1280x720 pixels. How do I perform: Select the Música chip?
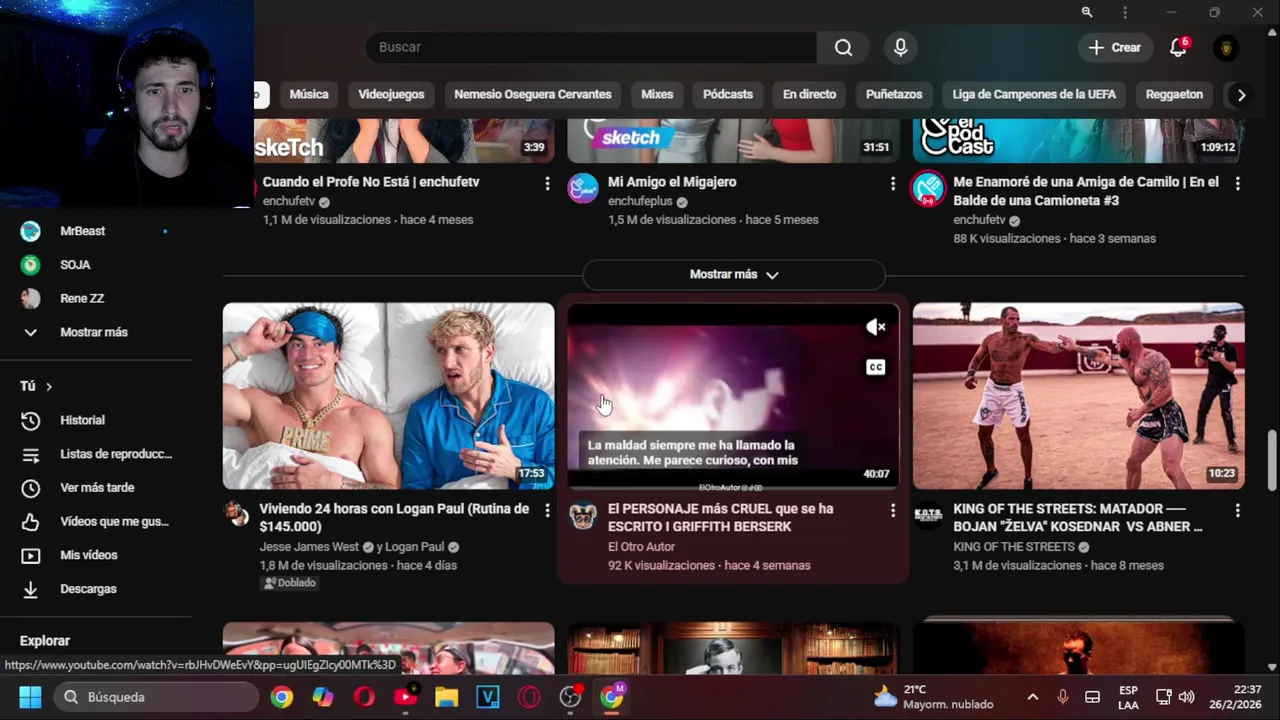tap(309, 94)
